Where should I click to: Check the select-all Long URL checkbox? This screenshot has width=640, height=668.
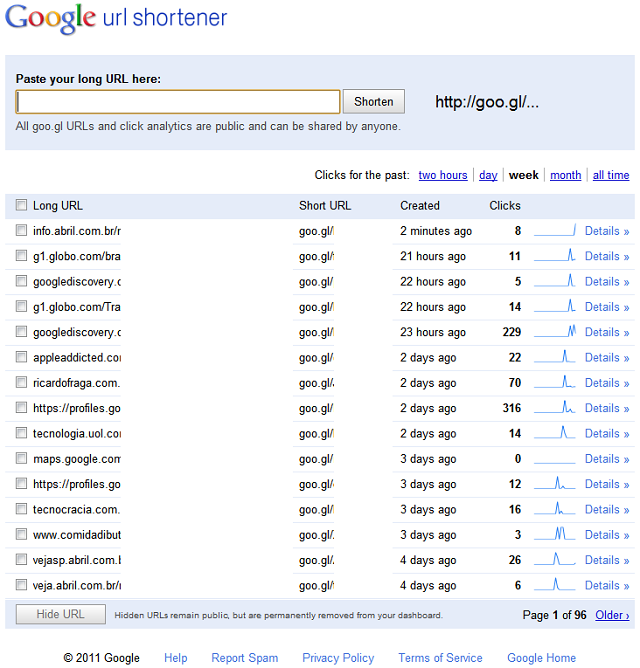[22, 206]
